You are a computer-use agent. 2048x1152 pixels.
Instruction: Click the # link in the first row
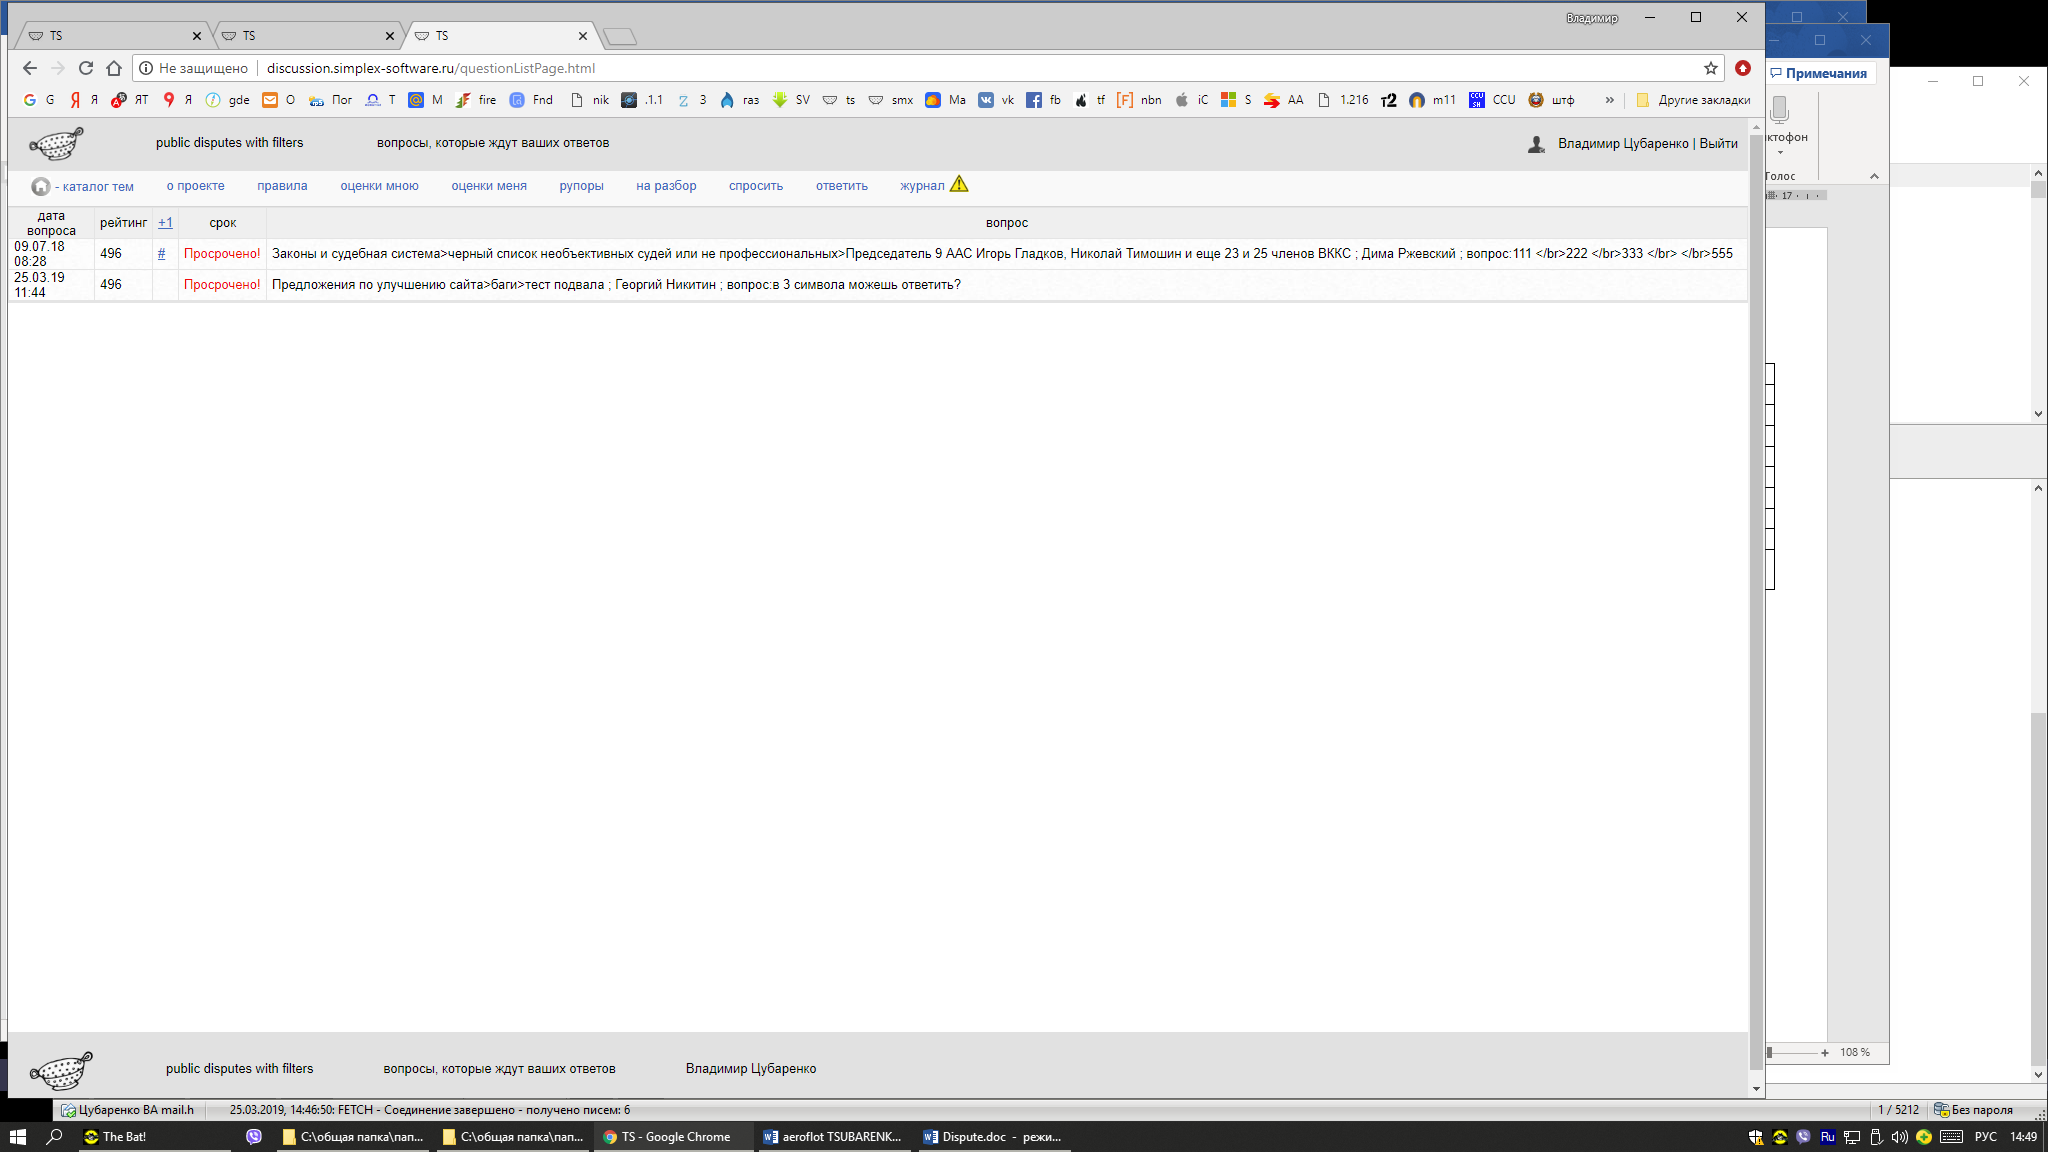click(161, 254)
